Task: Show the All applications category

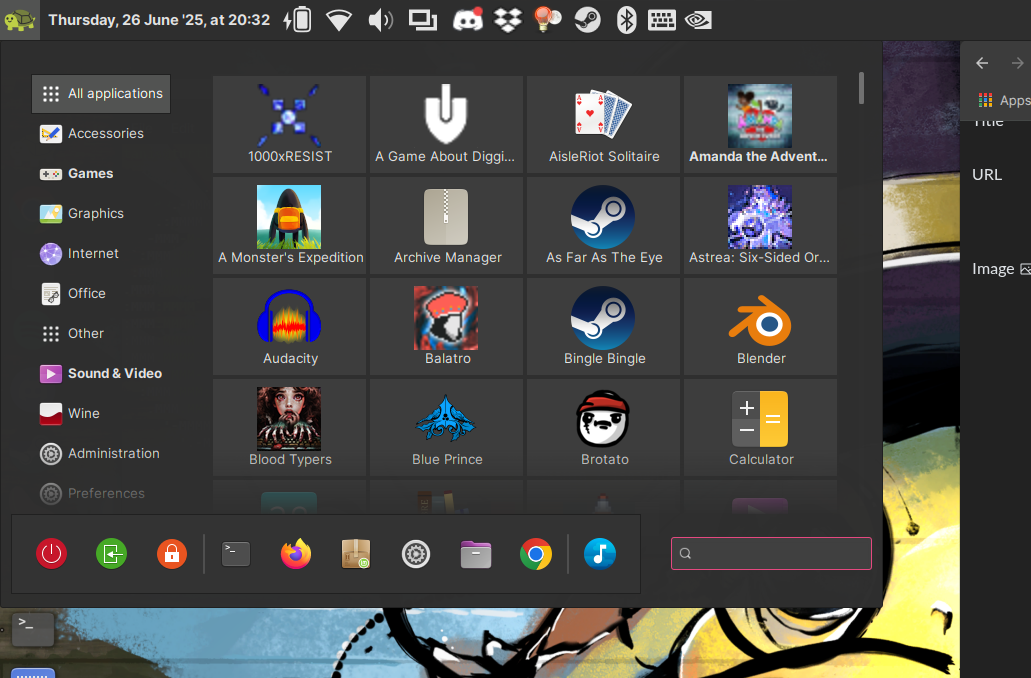Action: point(100,94)
